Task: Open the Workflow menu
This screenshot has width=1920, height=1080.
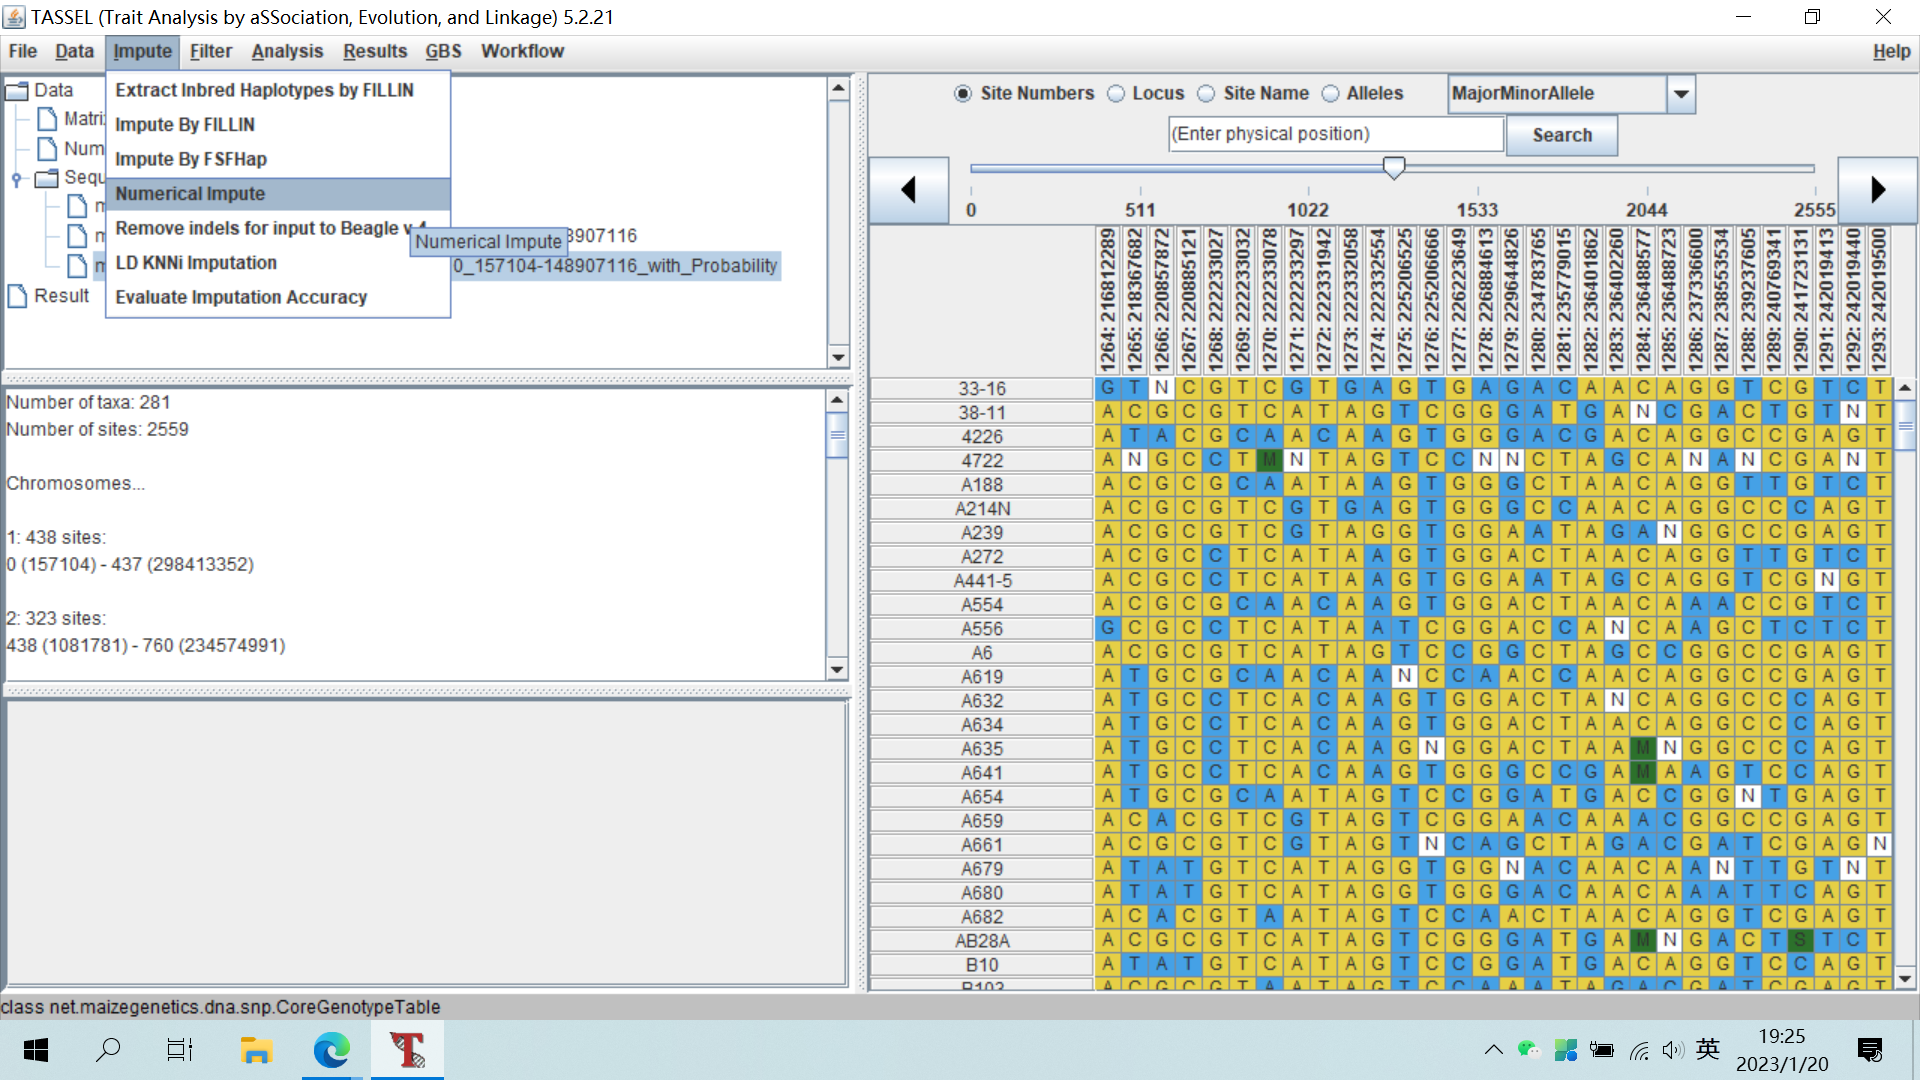Action: point(521,51)
